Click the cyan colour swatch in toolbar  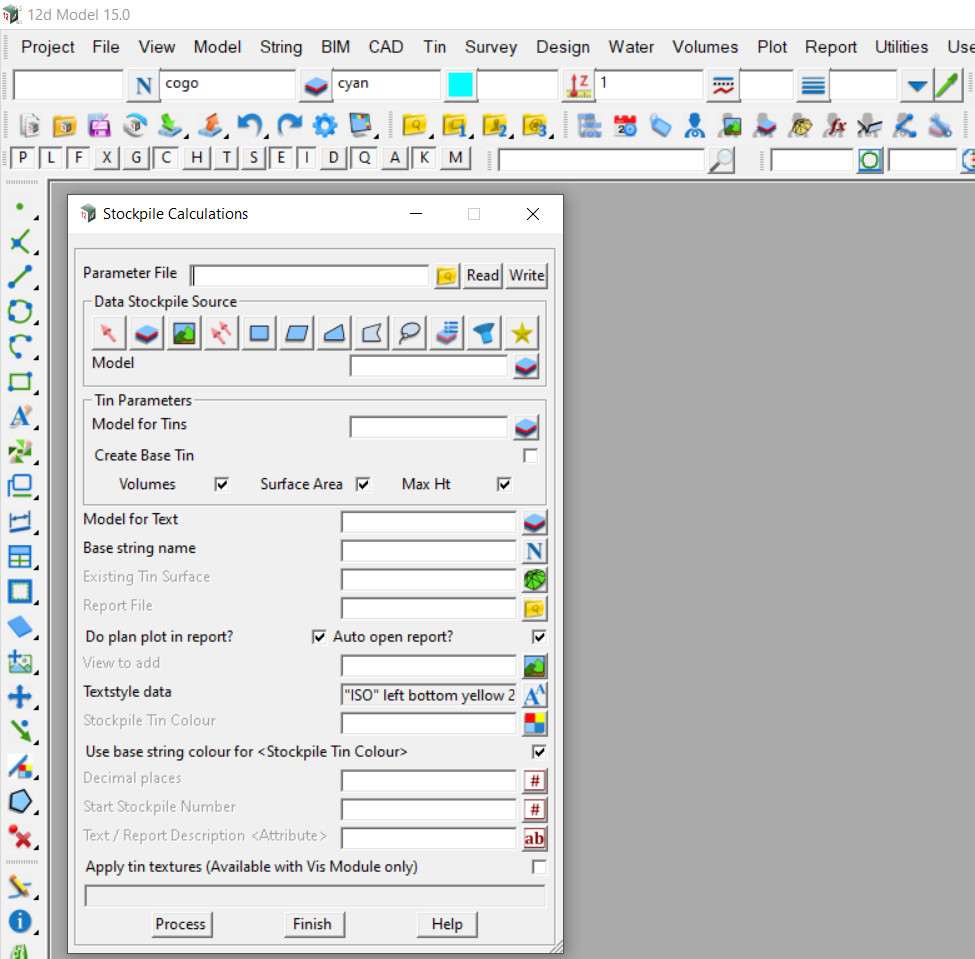click(460, 86)
